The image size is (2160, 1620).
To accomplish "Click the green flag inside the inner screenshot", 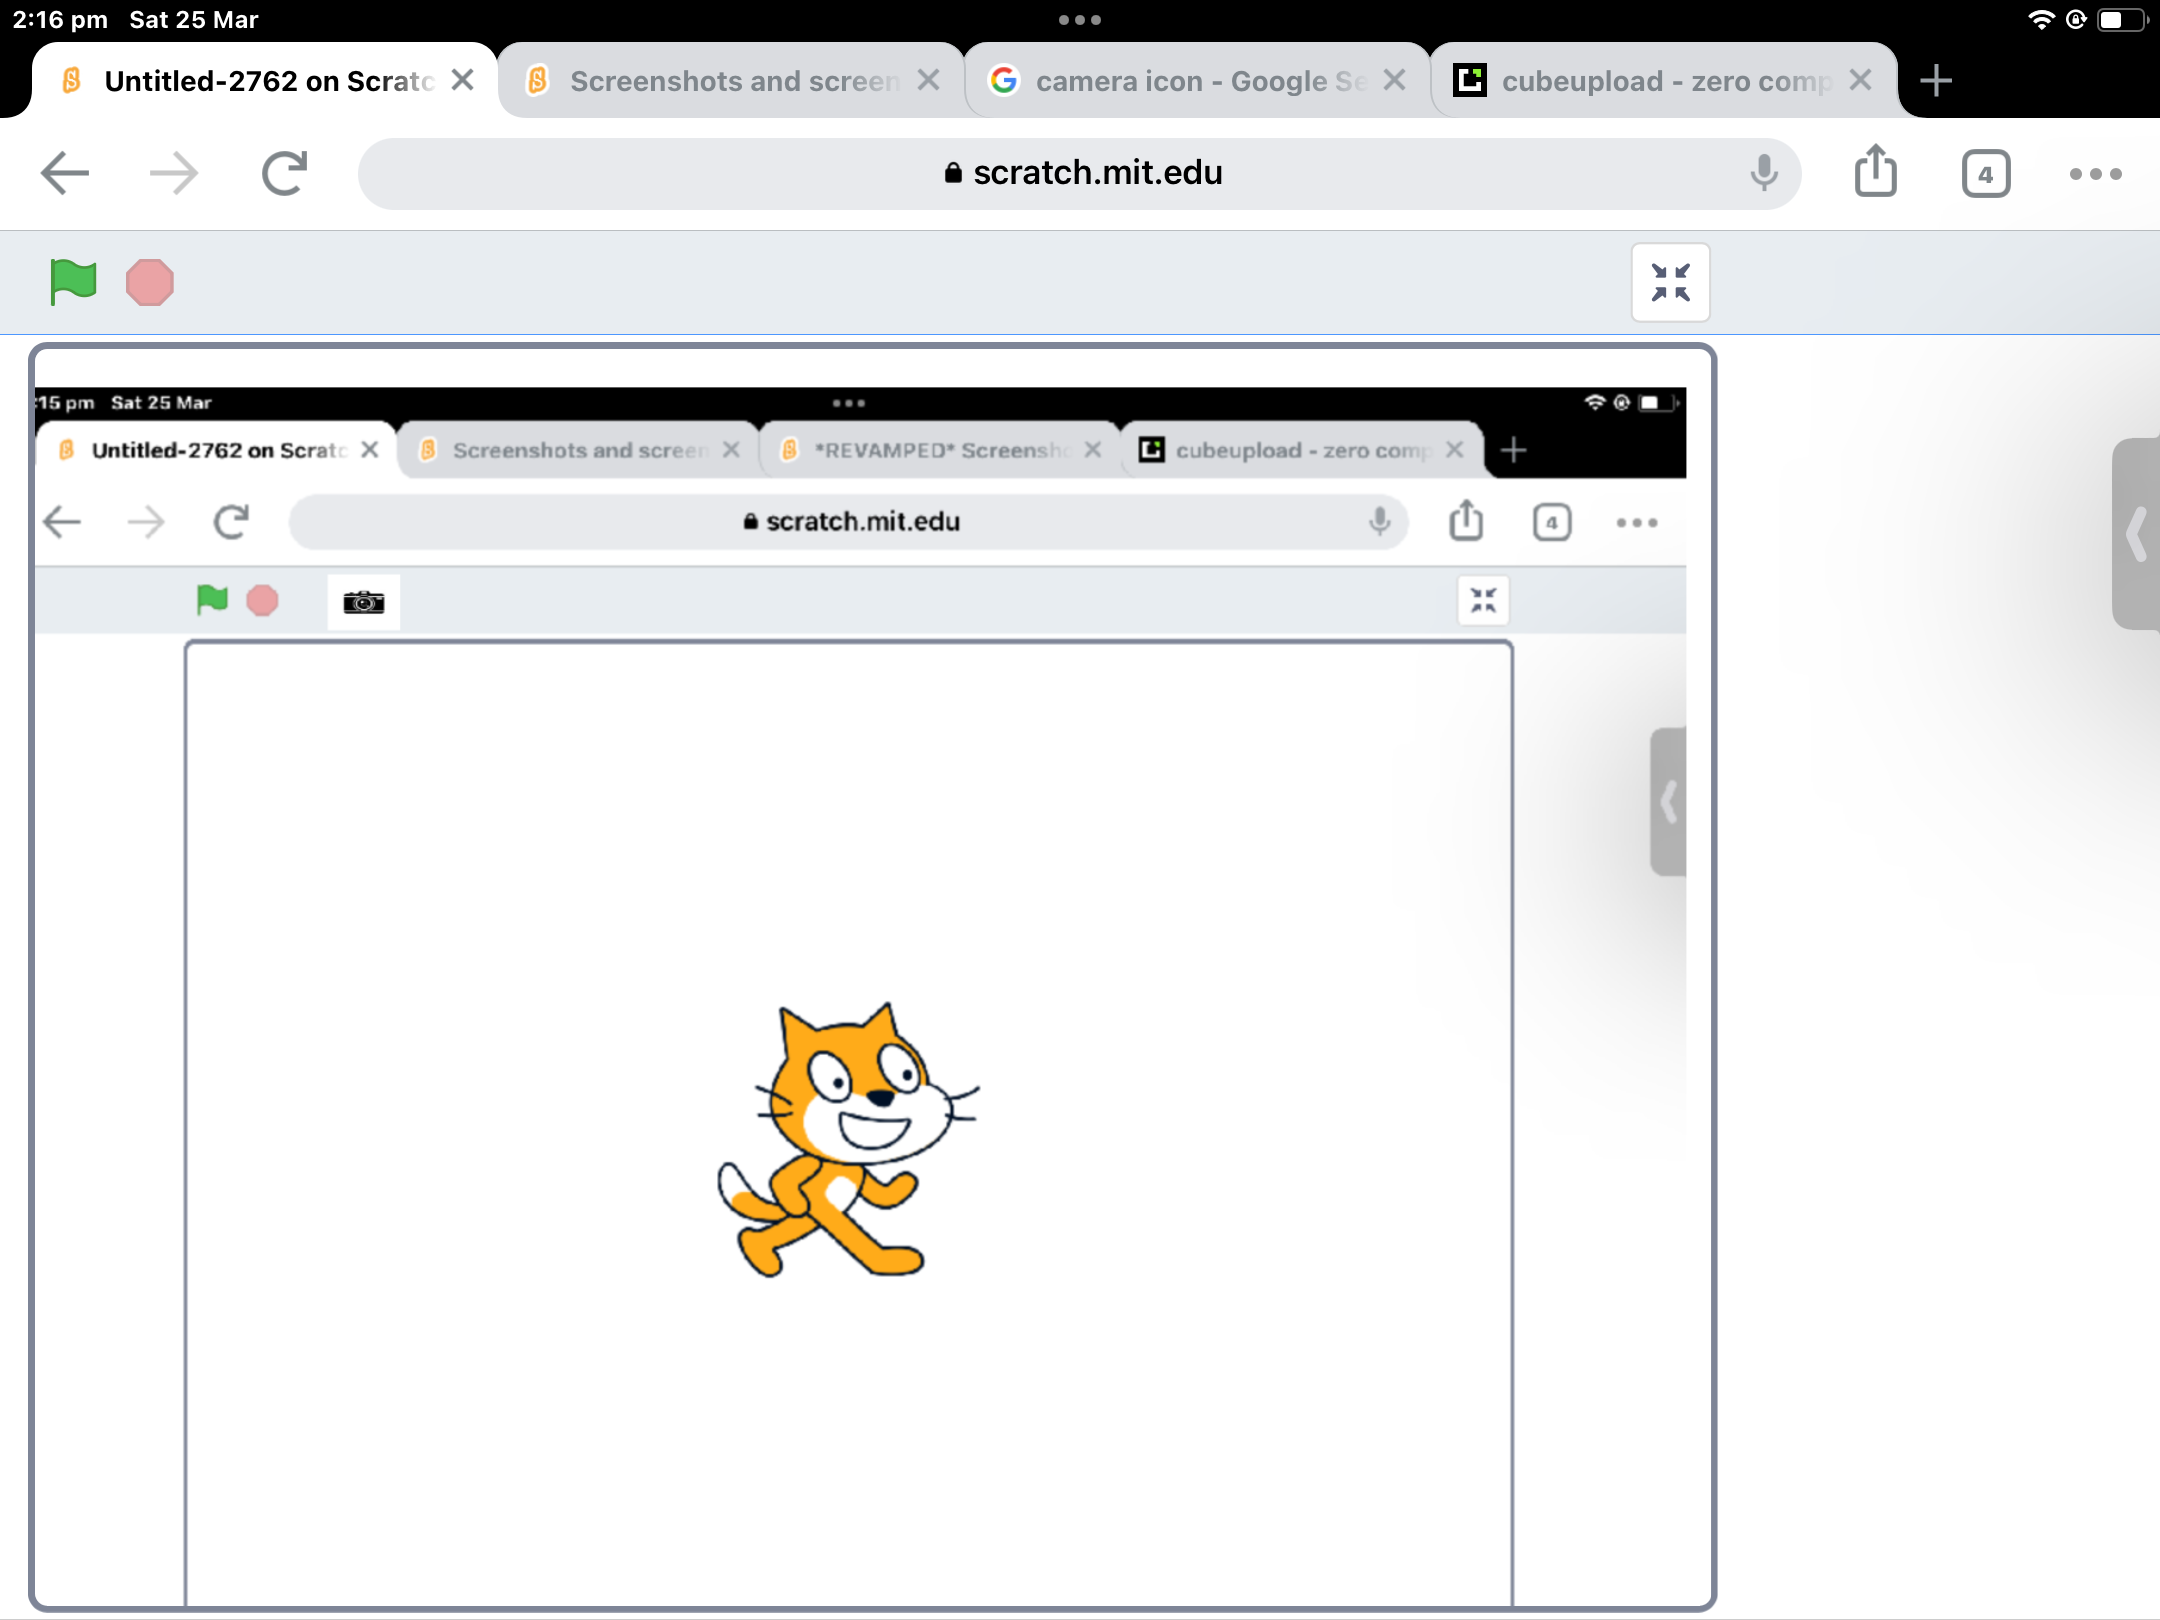I will click(x=211, y=599).
